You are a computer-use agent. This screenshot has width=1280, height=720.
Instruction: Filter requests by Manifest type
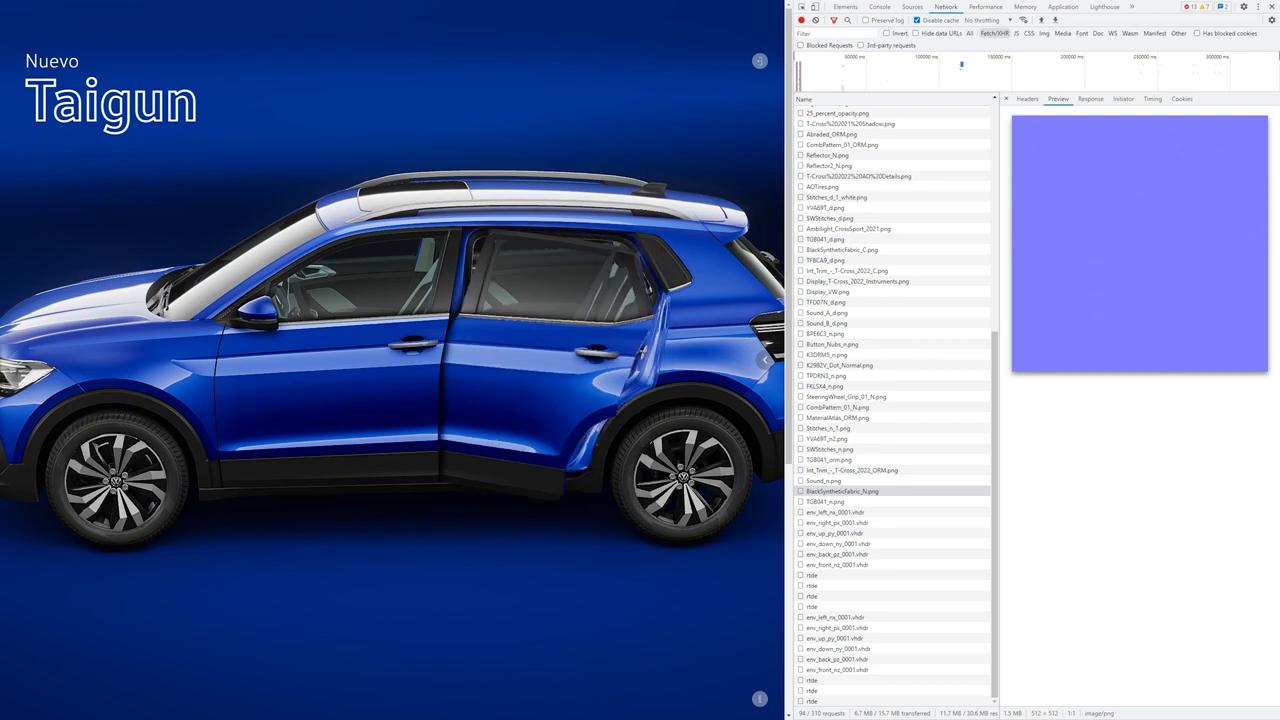pyautogui.click(x=1155, y=33)
